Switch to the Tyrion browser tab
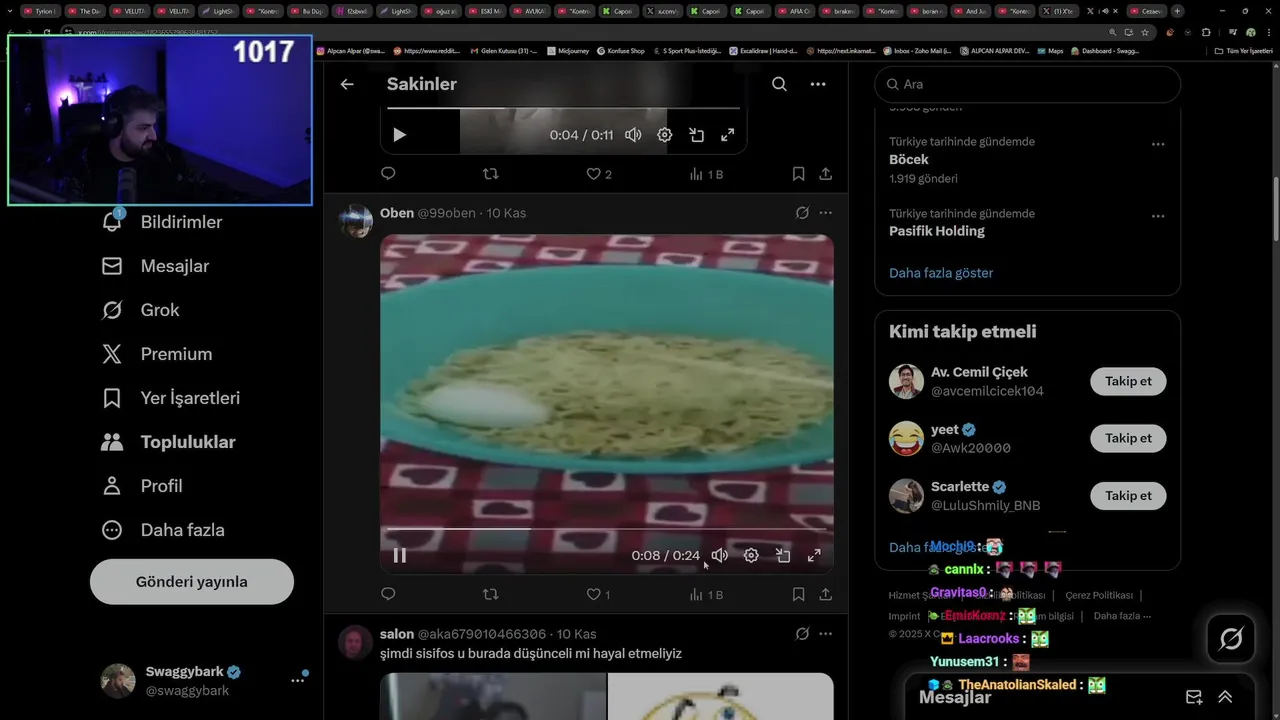The image size is (1280, 720). click(x=40, y=11)
